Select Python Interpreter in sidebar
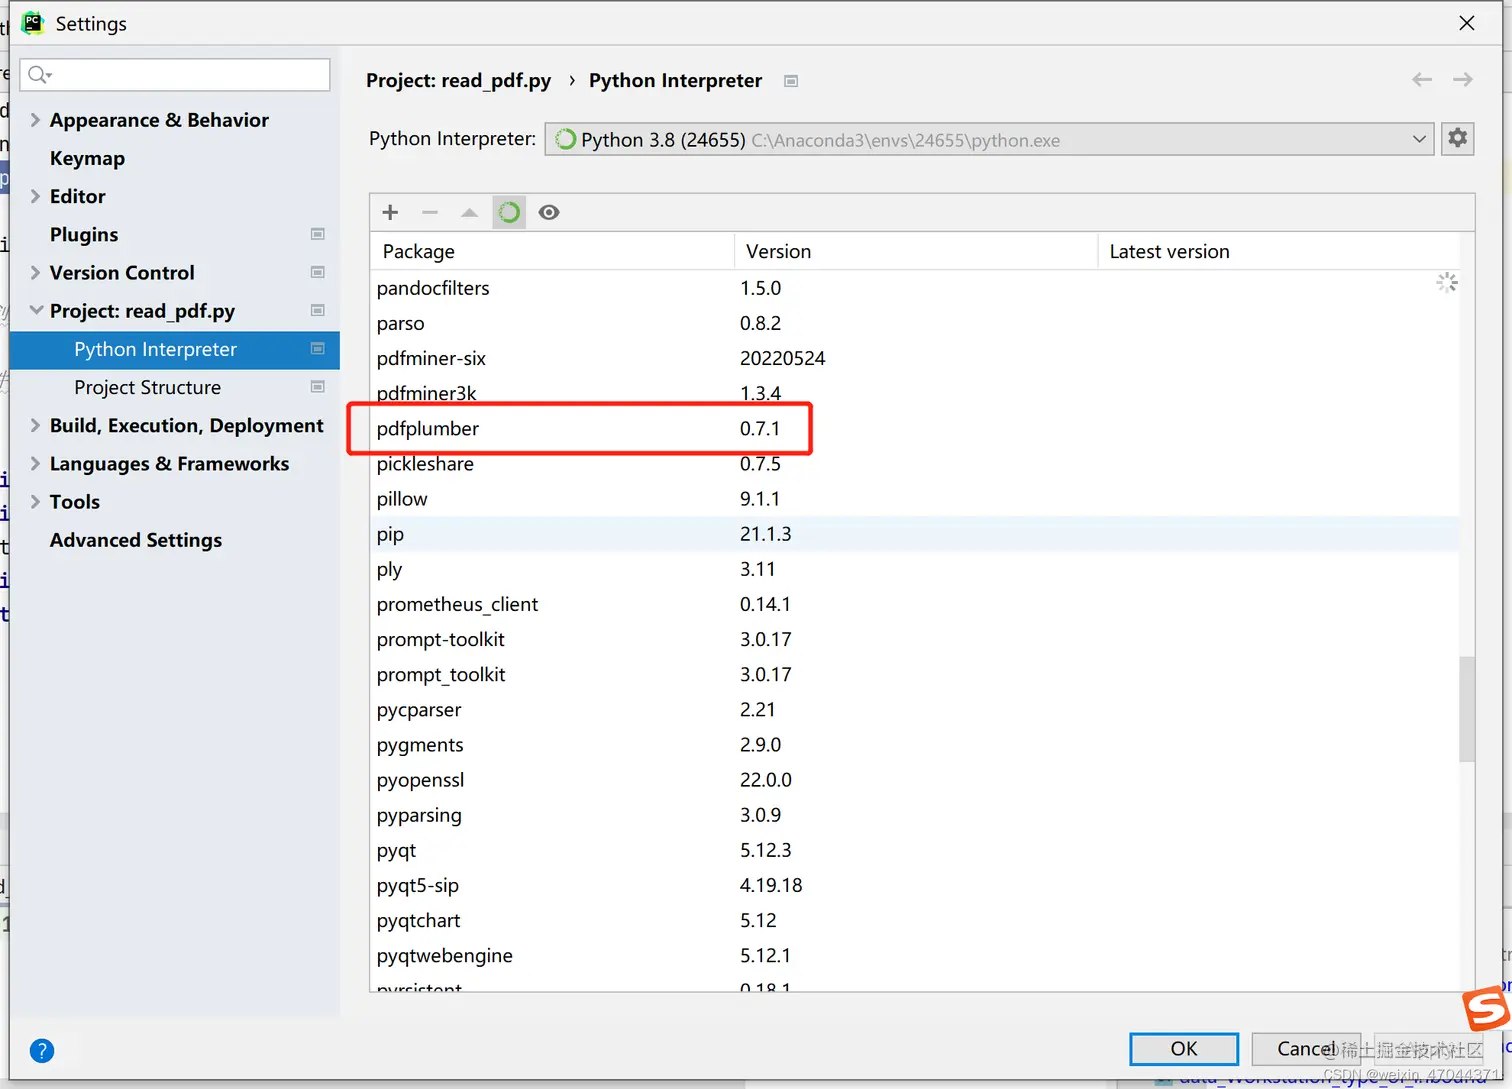 (x=175, y=349)
